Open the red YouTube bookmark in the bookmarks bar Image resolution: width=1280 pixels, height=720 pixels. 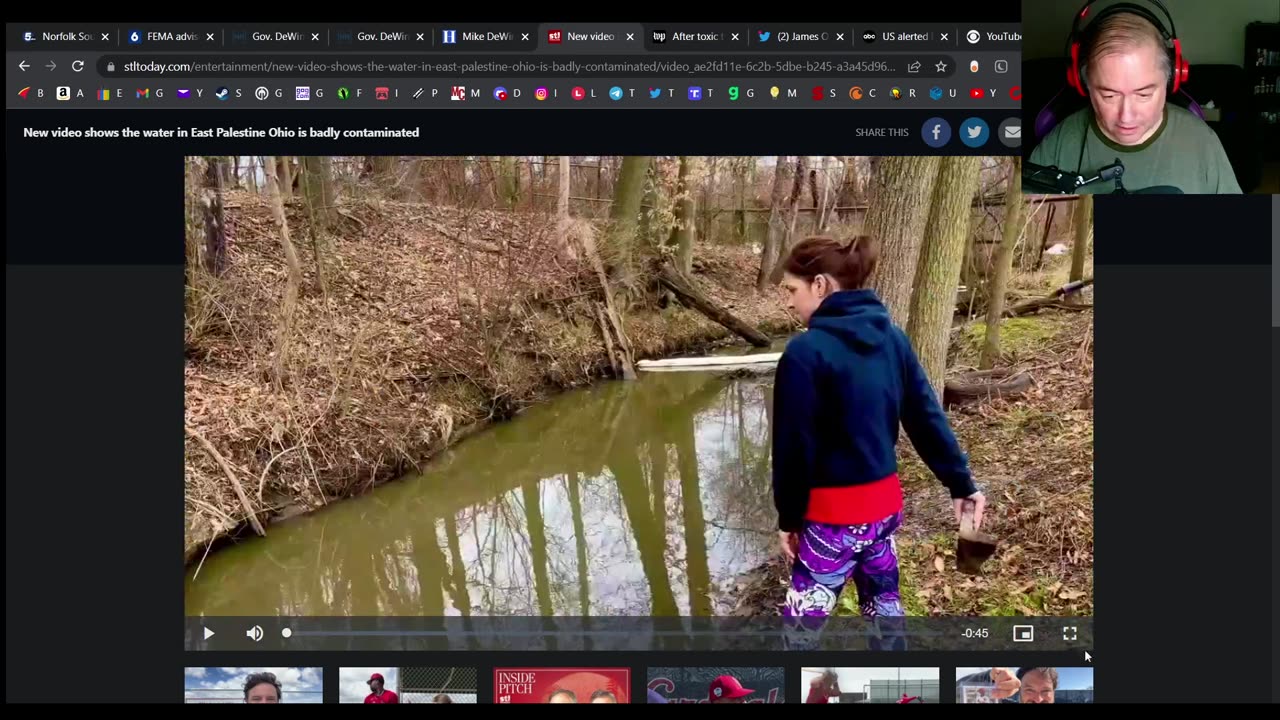[983, 93]
